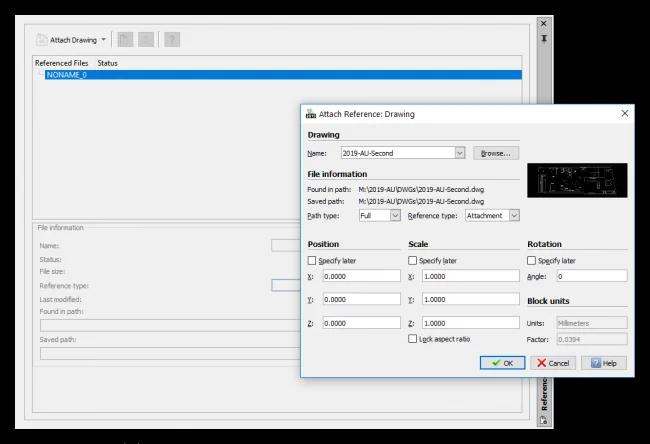Click the palette pin icon
Image resolution: width=650 pixels, height=444 pixels.
point(544,38)
